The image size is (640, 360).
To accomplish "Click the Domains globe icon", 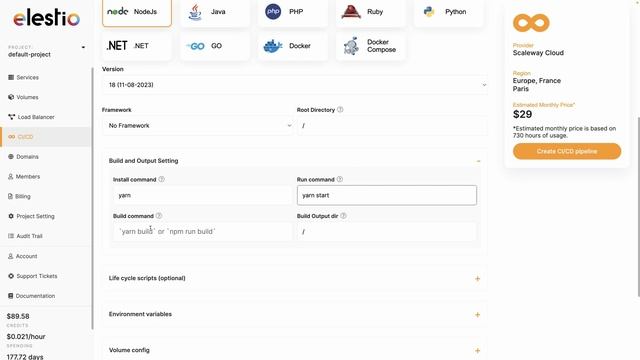I will [11, 156].
